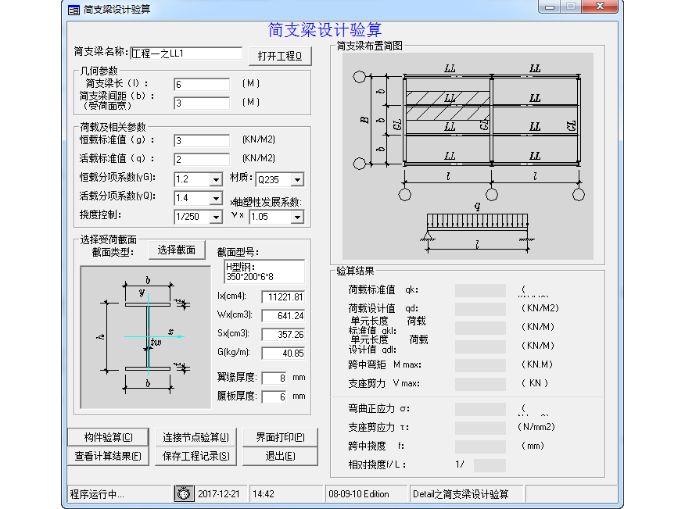The height and width of the screenshot is (509, 688).
Task: Click the clock icon in status bar
Action: pos(183,494)
